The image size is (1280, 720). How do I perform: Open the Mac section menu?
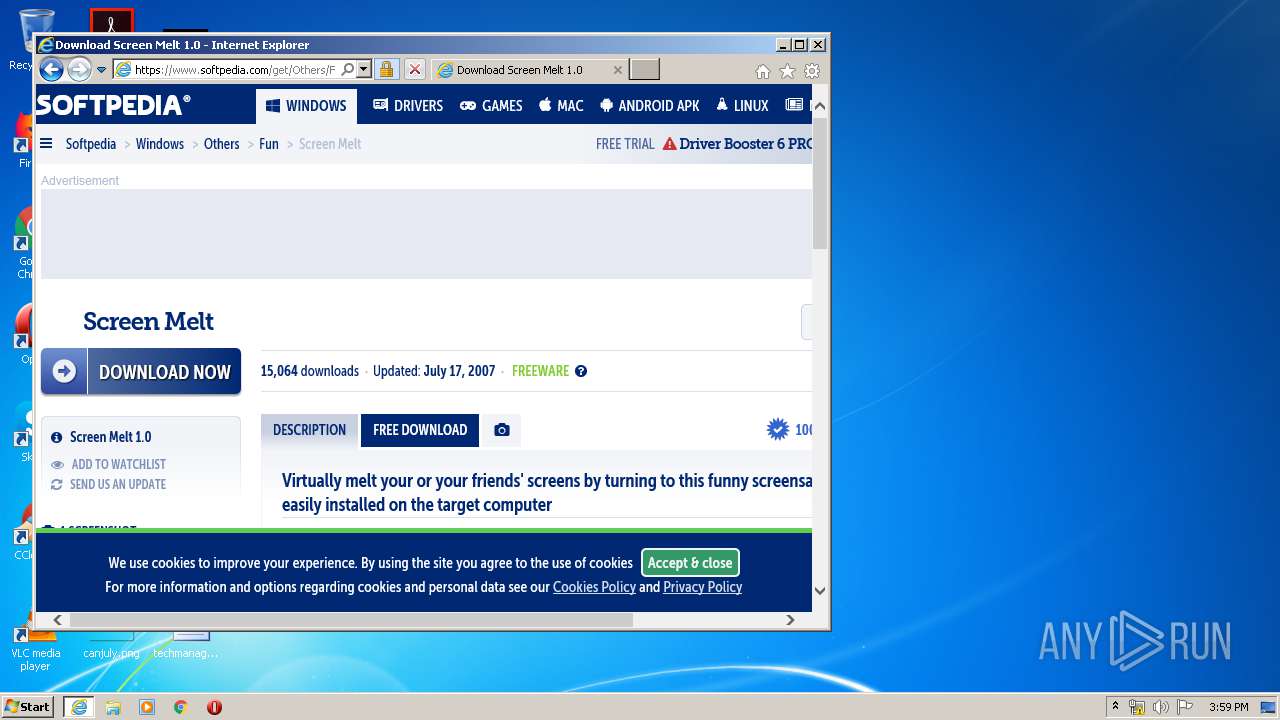561,106
